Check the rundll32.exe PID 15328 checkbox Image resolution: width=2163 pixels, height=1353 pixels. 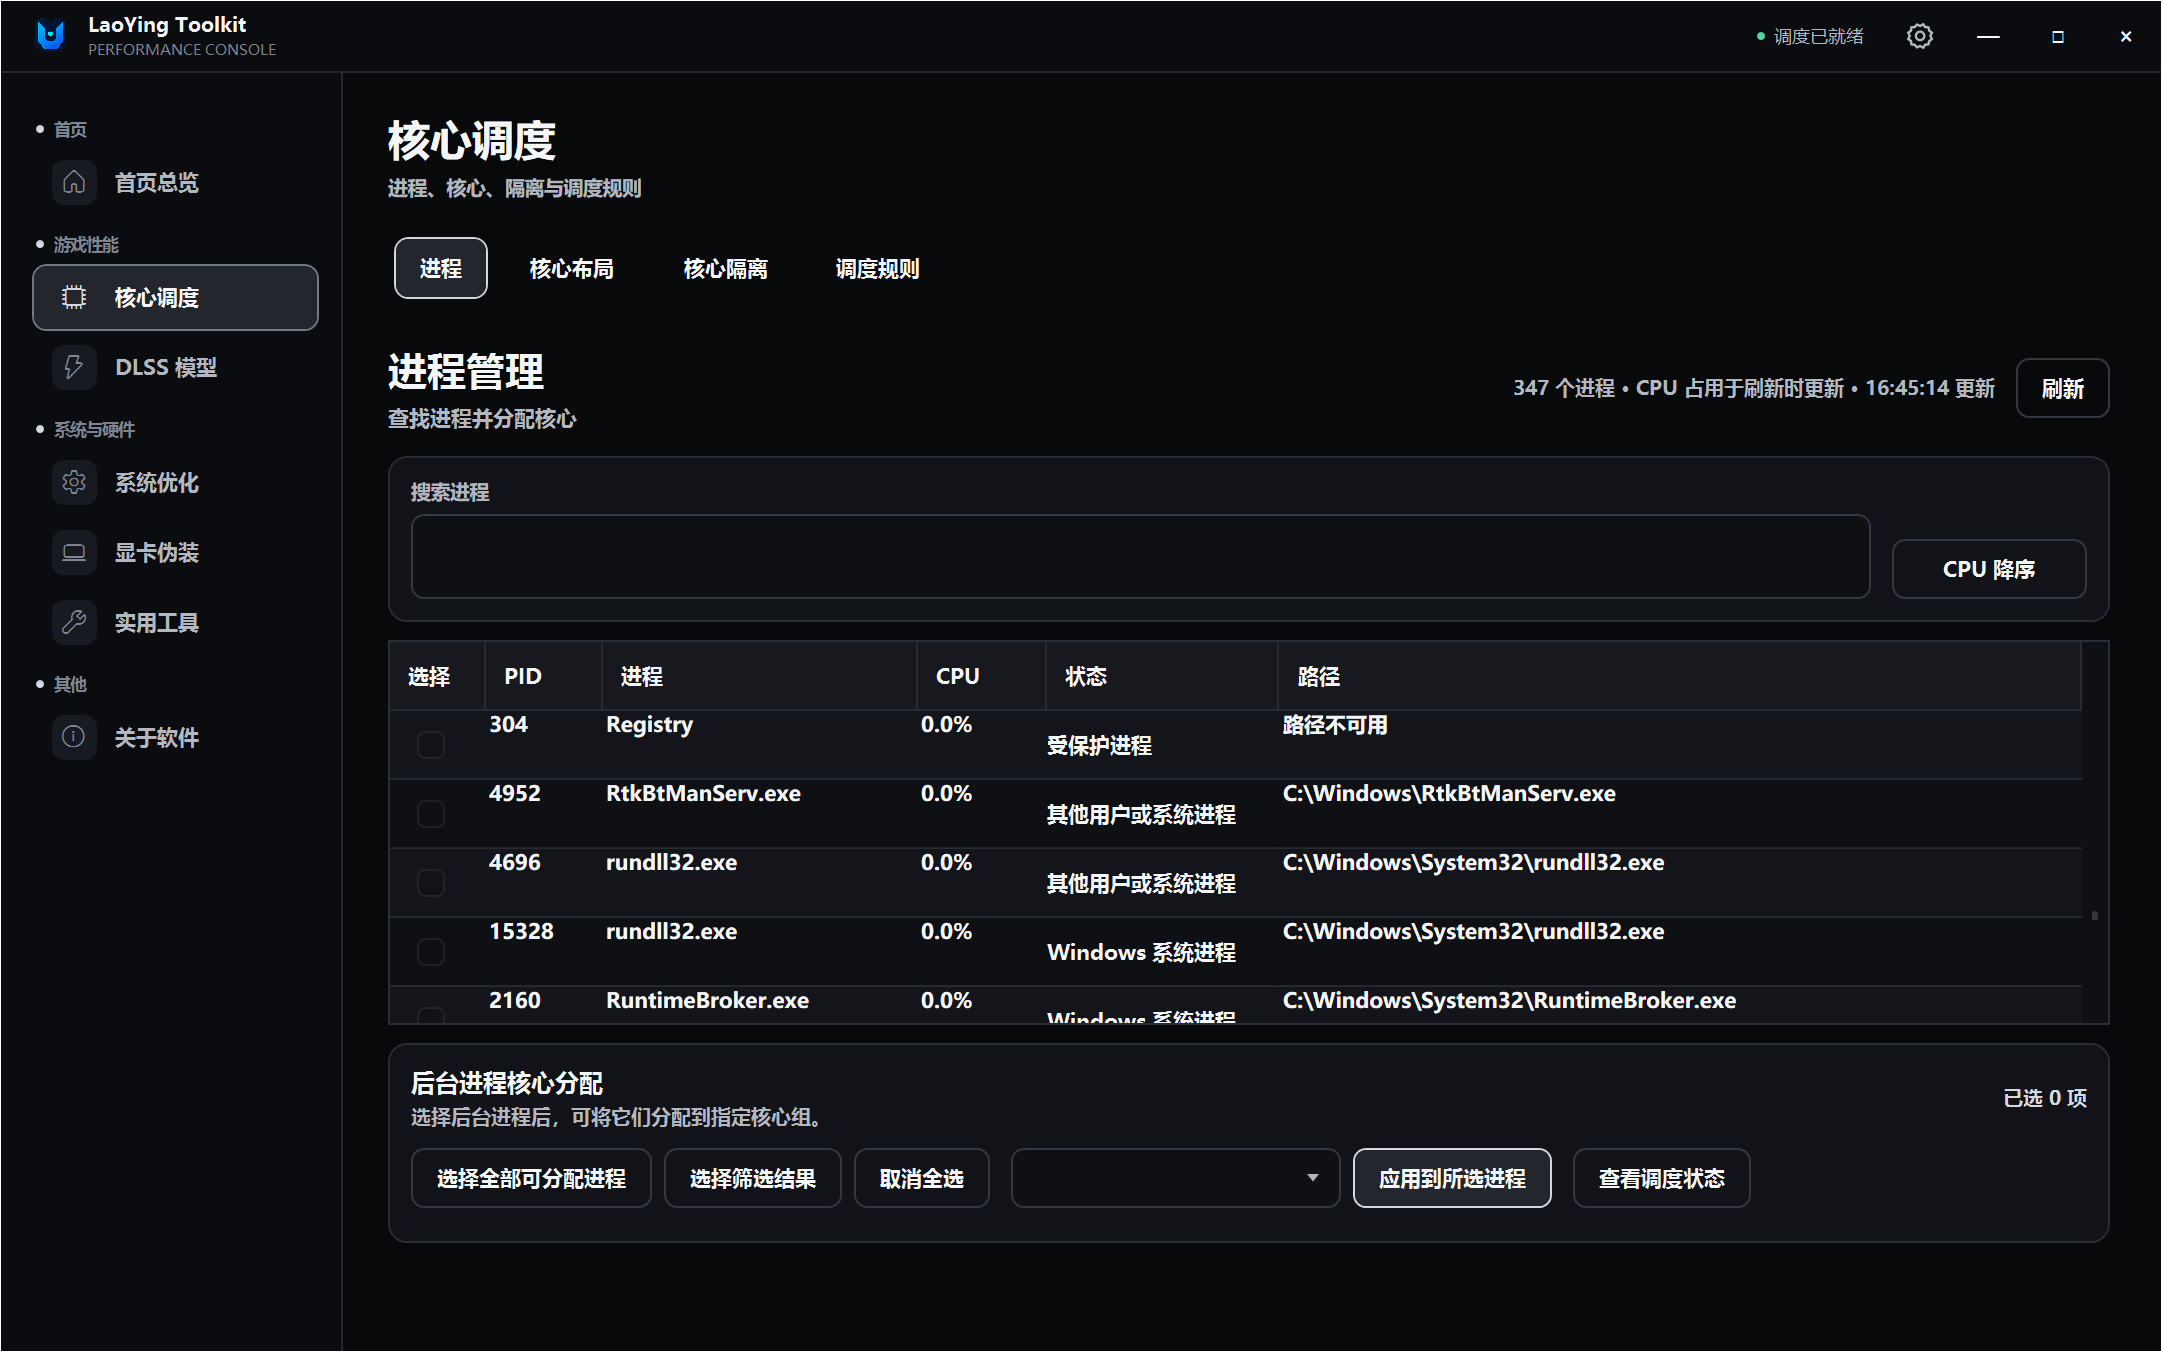click(x=431, y=952)
